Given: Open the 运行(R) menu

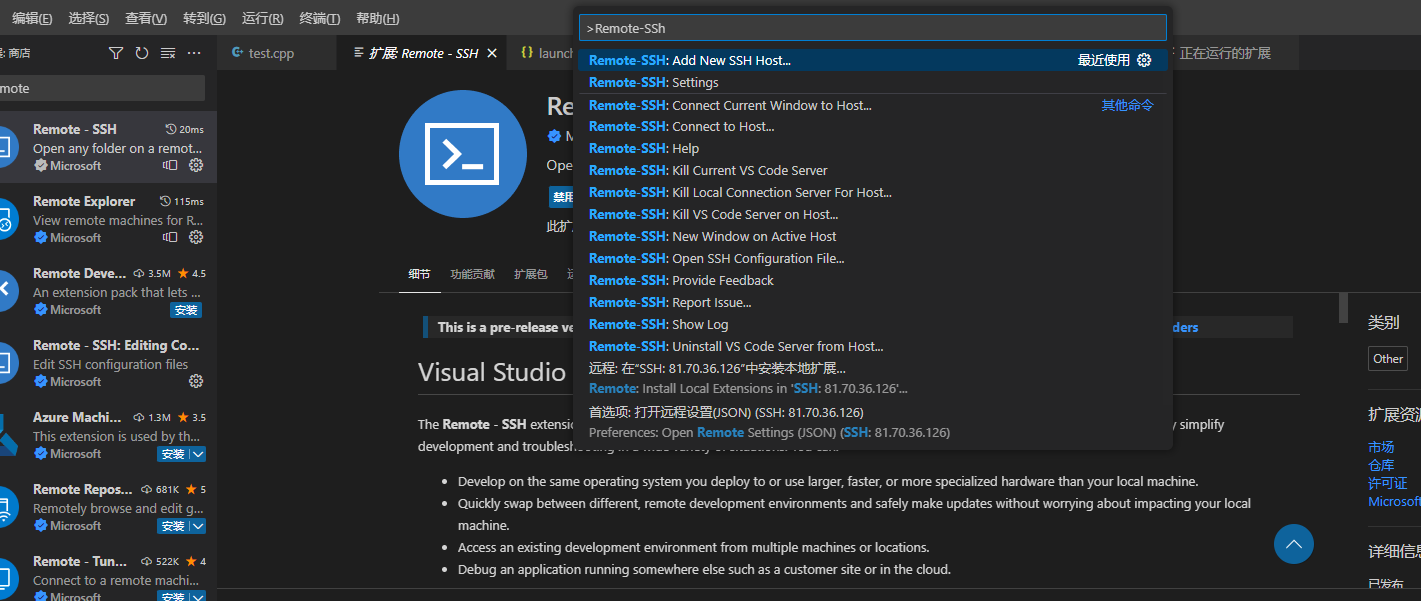Looking at the screenshot, I should (x=262, y=18).
